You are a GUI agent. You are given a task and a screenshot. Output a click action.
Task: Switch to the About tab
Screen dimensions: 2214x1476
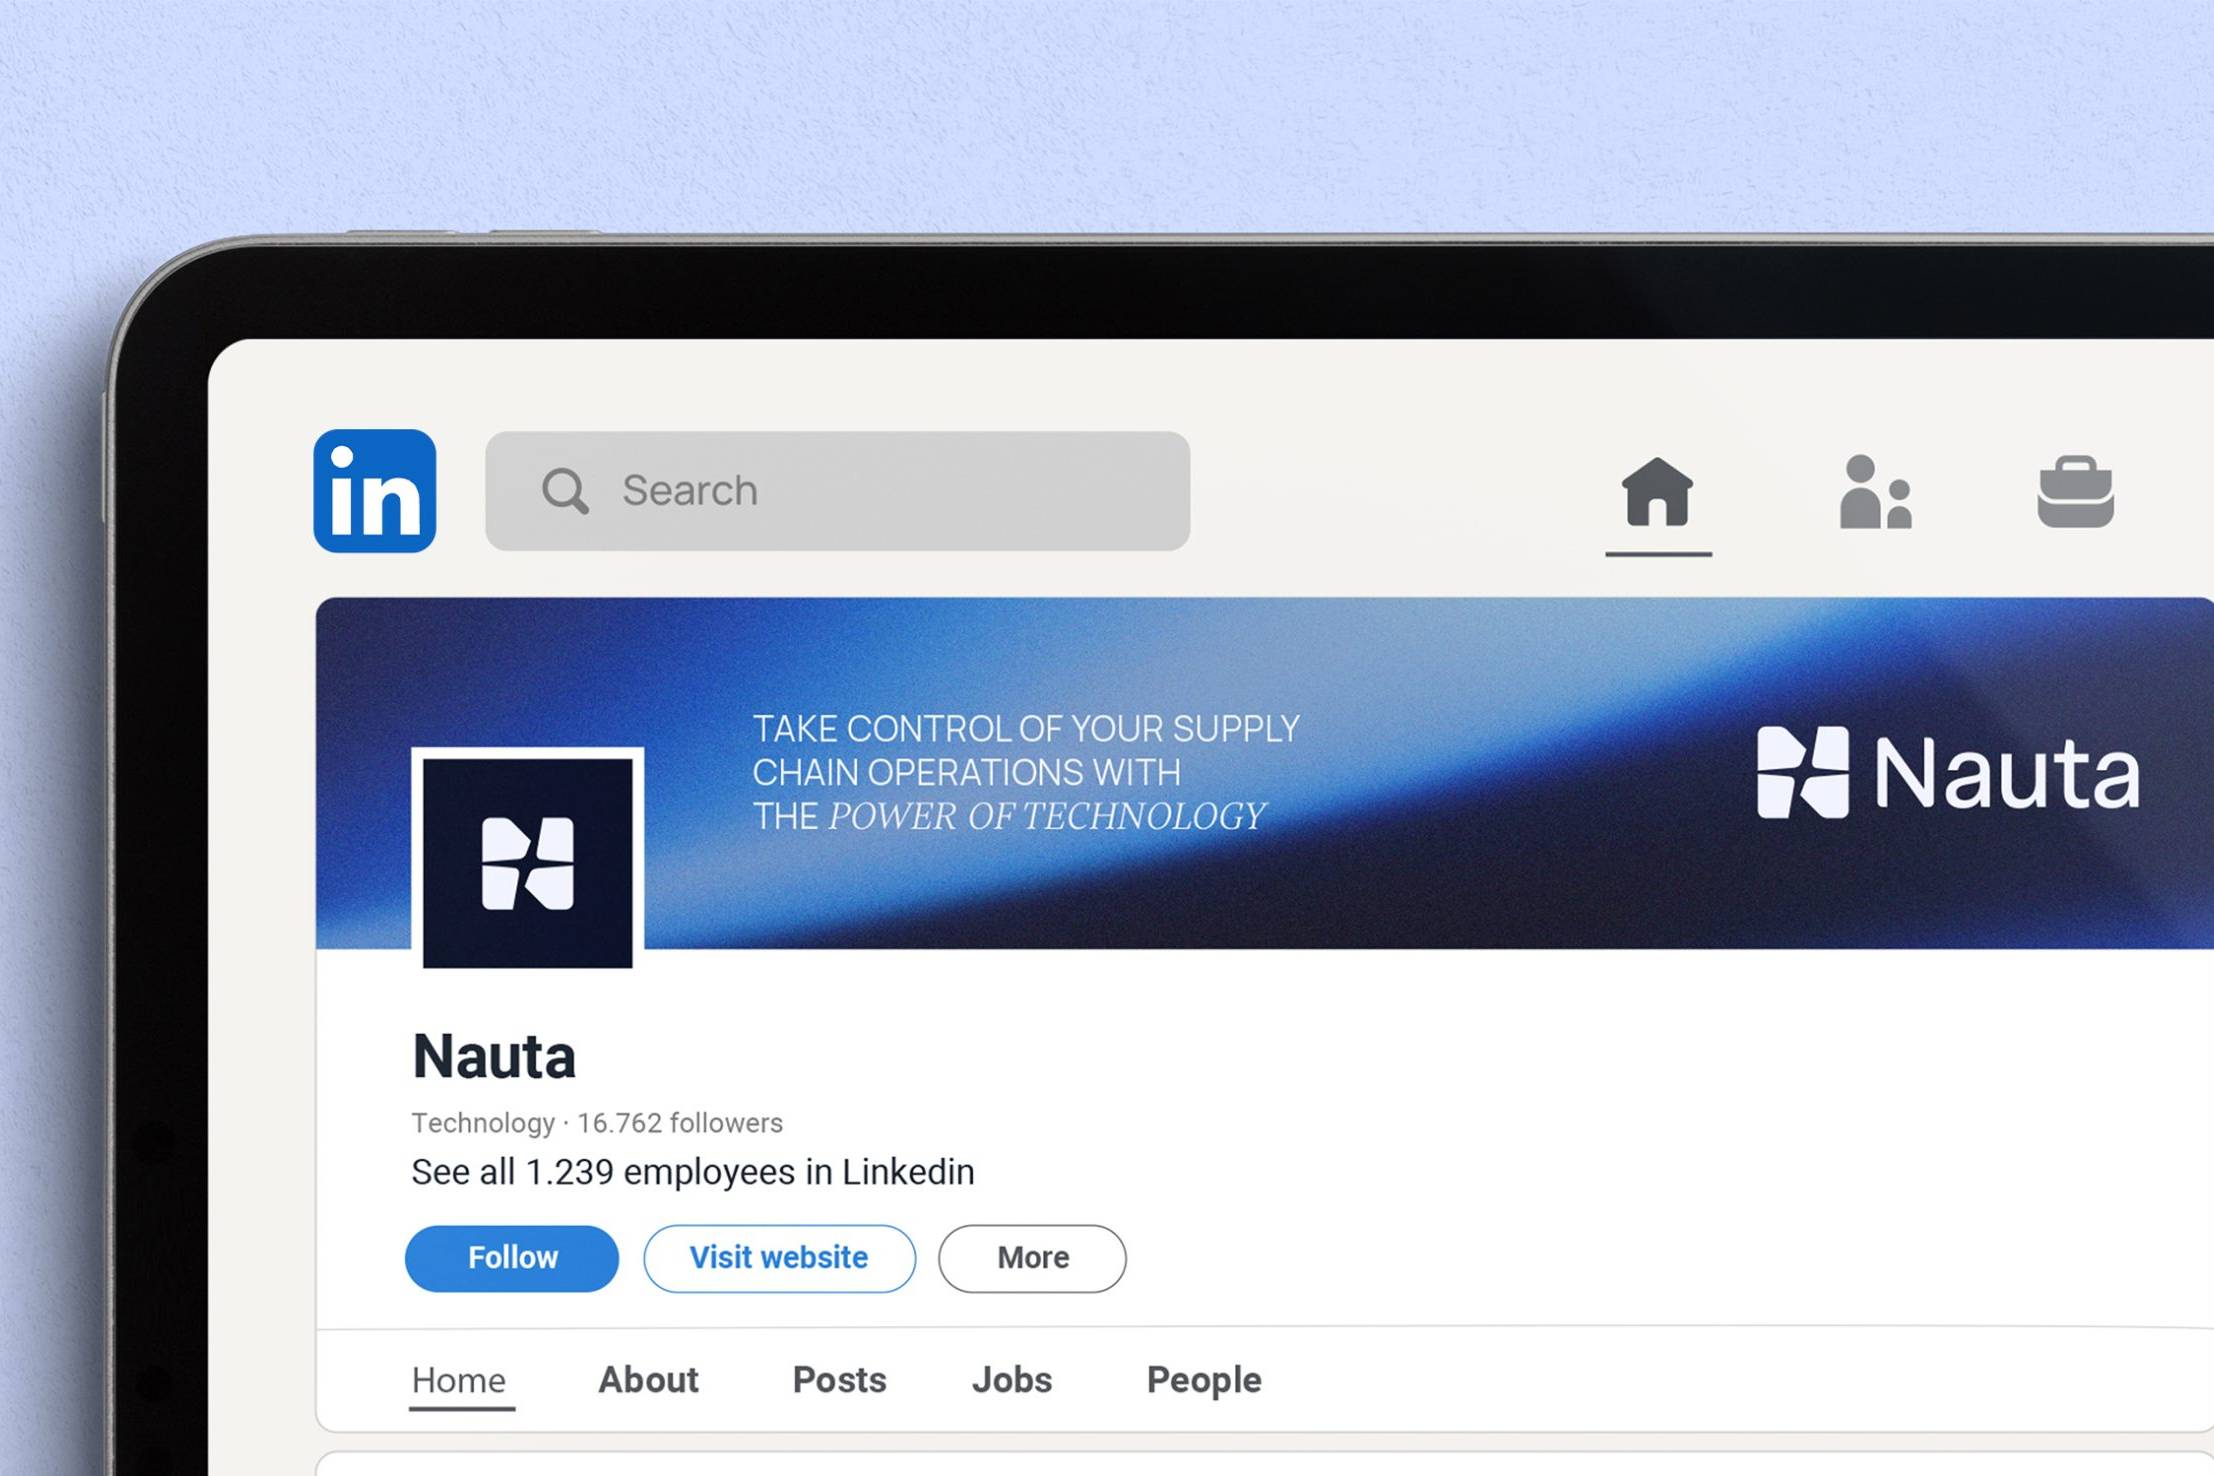648,1380
